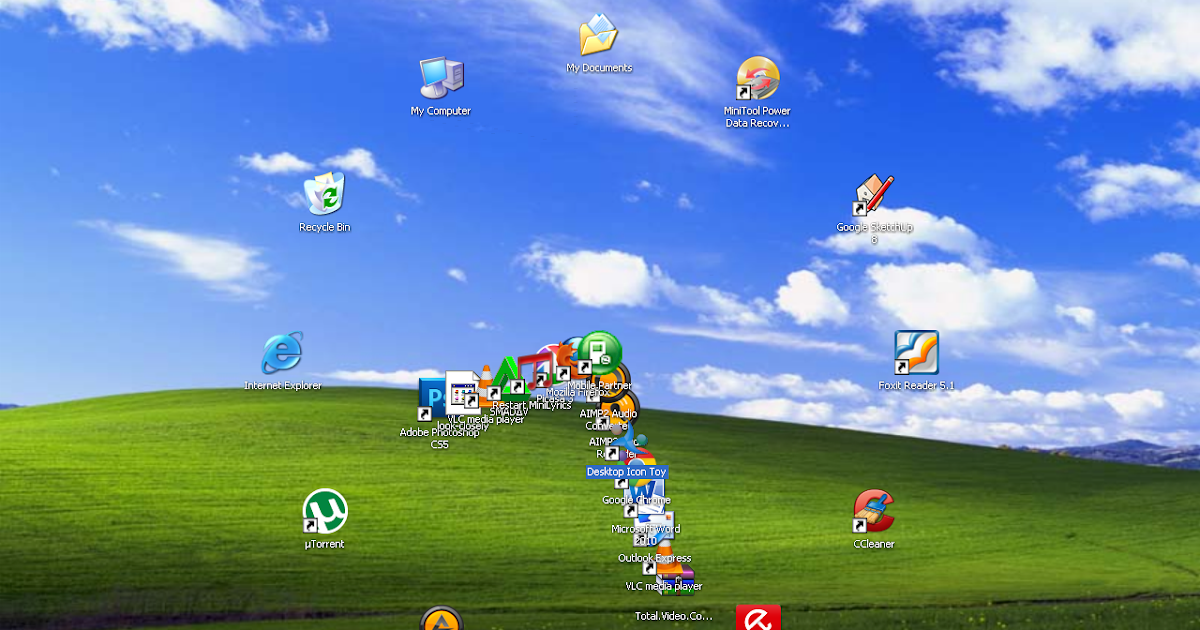The width and height of the screenshot is (1200, 630).
Task: Select the Google SketchUp 8 shortcut
Action: [x=873, y=195]
